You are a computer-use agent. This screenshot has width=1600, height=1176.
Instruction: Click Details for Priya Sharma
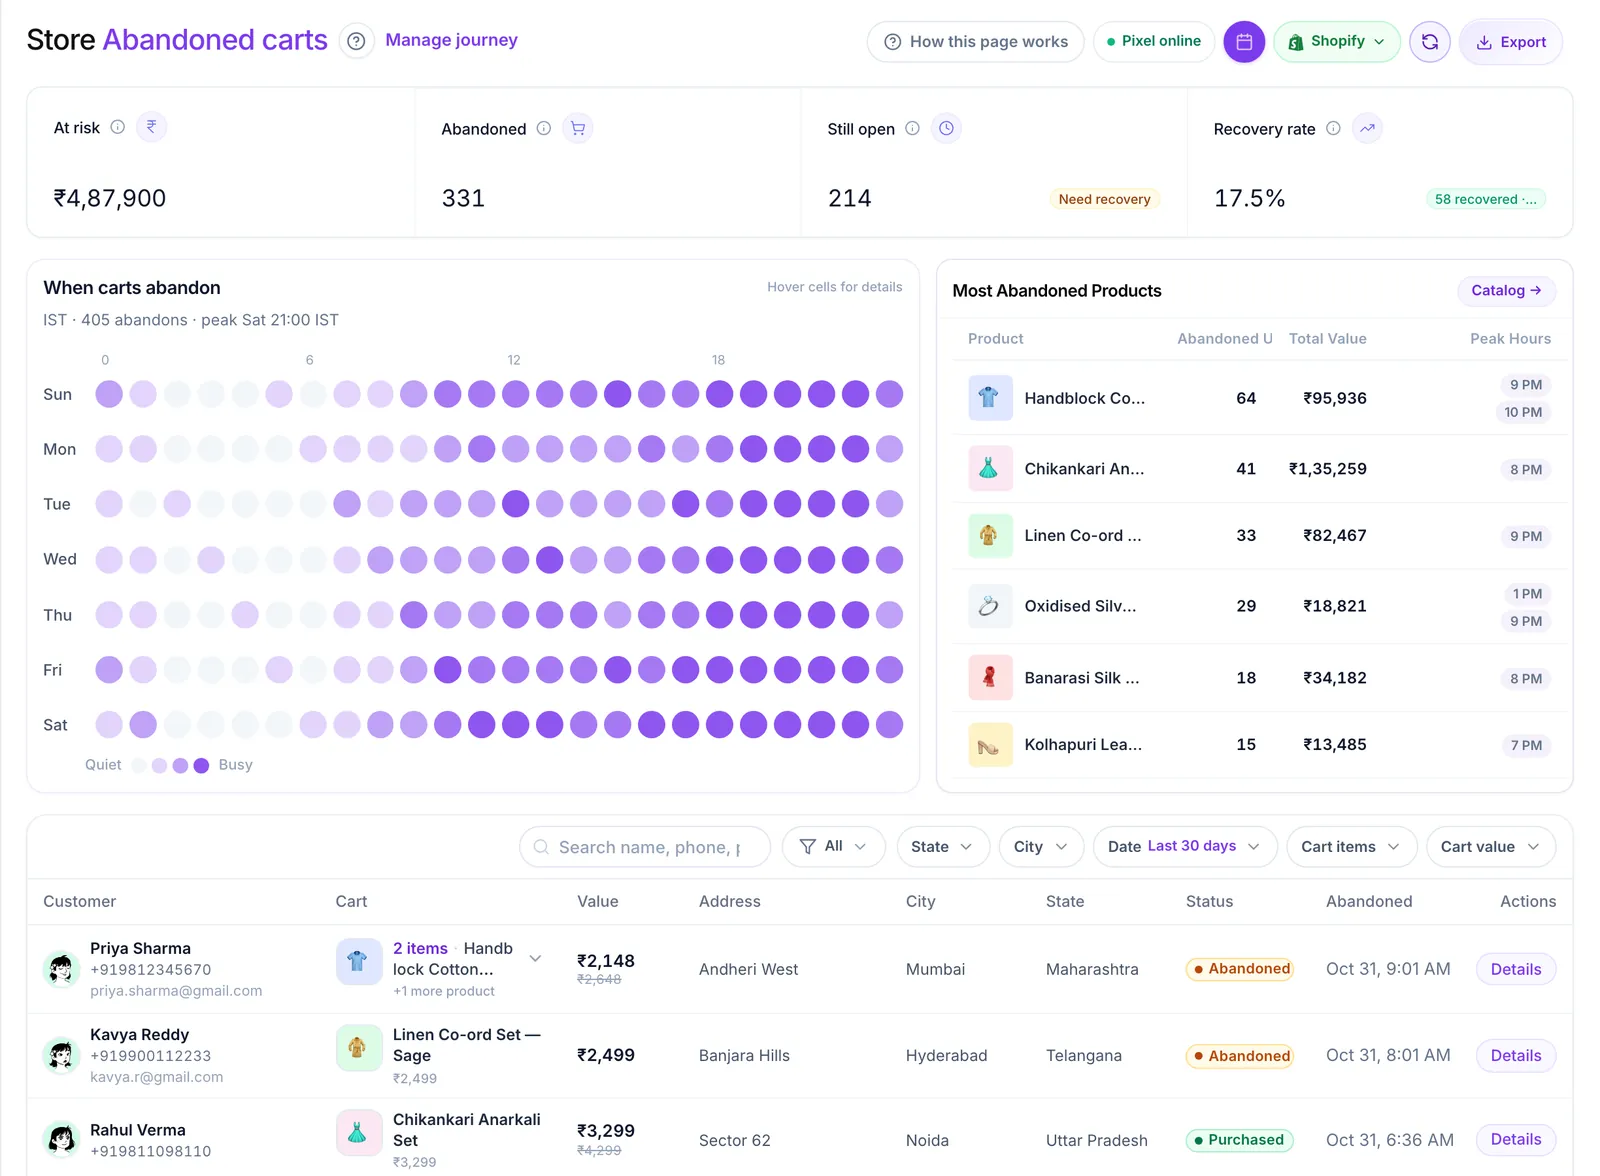tap(1516, 969)
